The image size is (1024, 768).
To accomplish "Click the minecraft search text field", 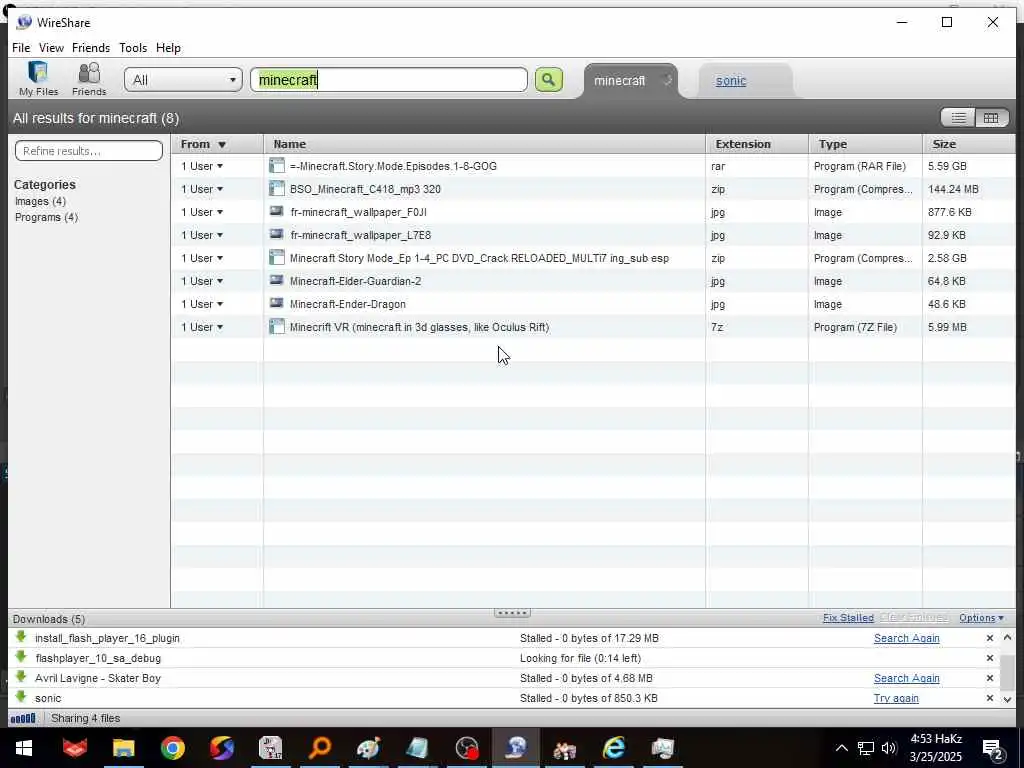I will click(389, 80).
